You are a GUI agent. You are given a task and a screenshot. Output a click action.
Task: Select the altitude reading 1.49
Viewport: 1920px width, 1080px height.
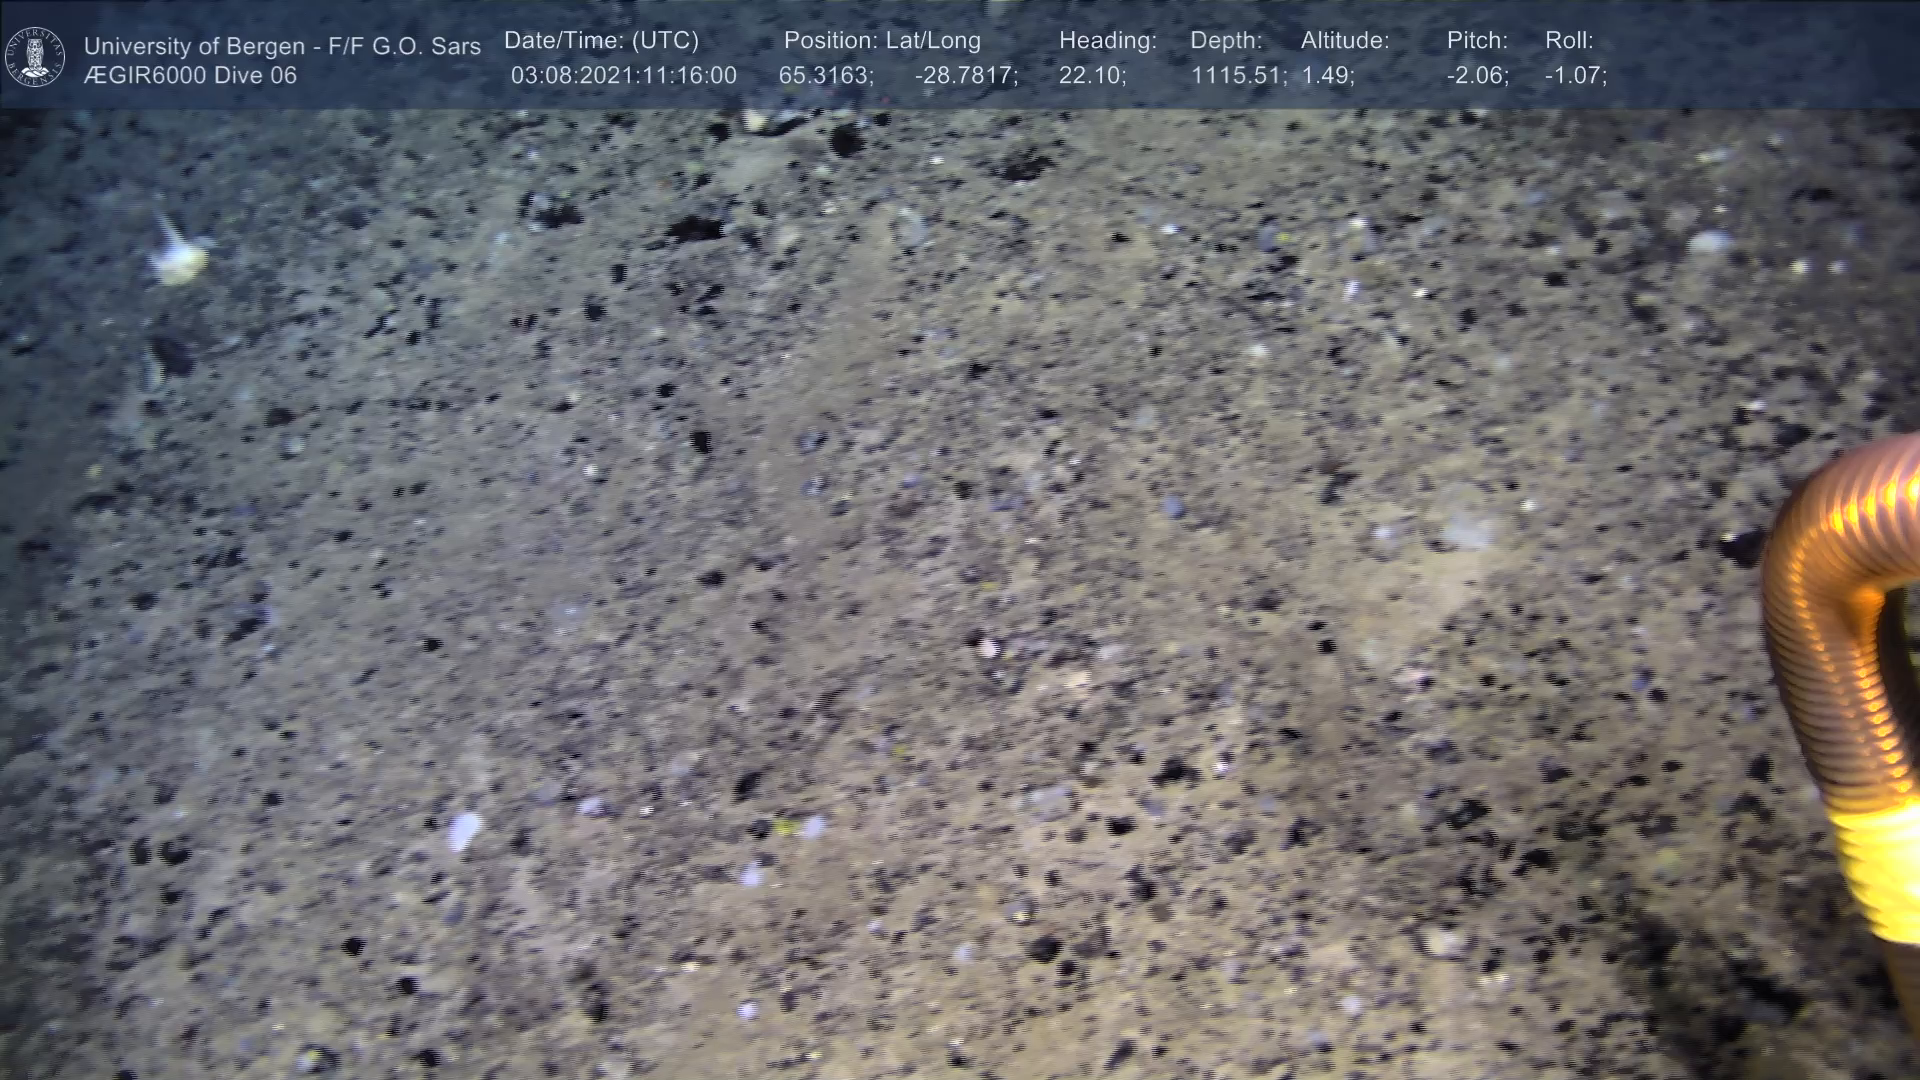(x=1327, y=76)
